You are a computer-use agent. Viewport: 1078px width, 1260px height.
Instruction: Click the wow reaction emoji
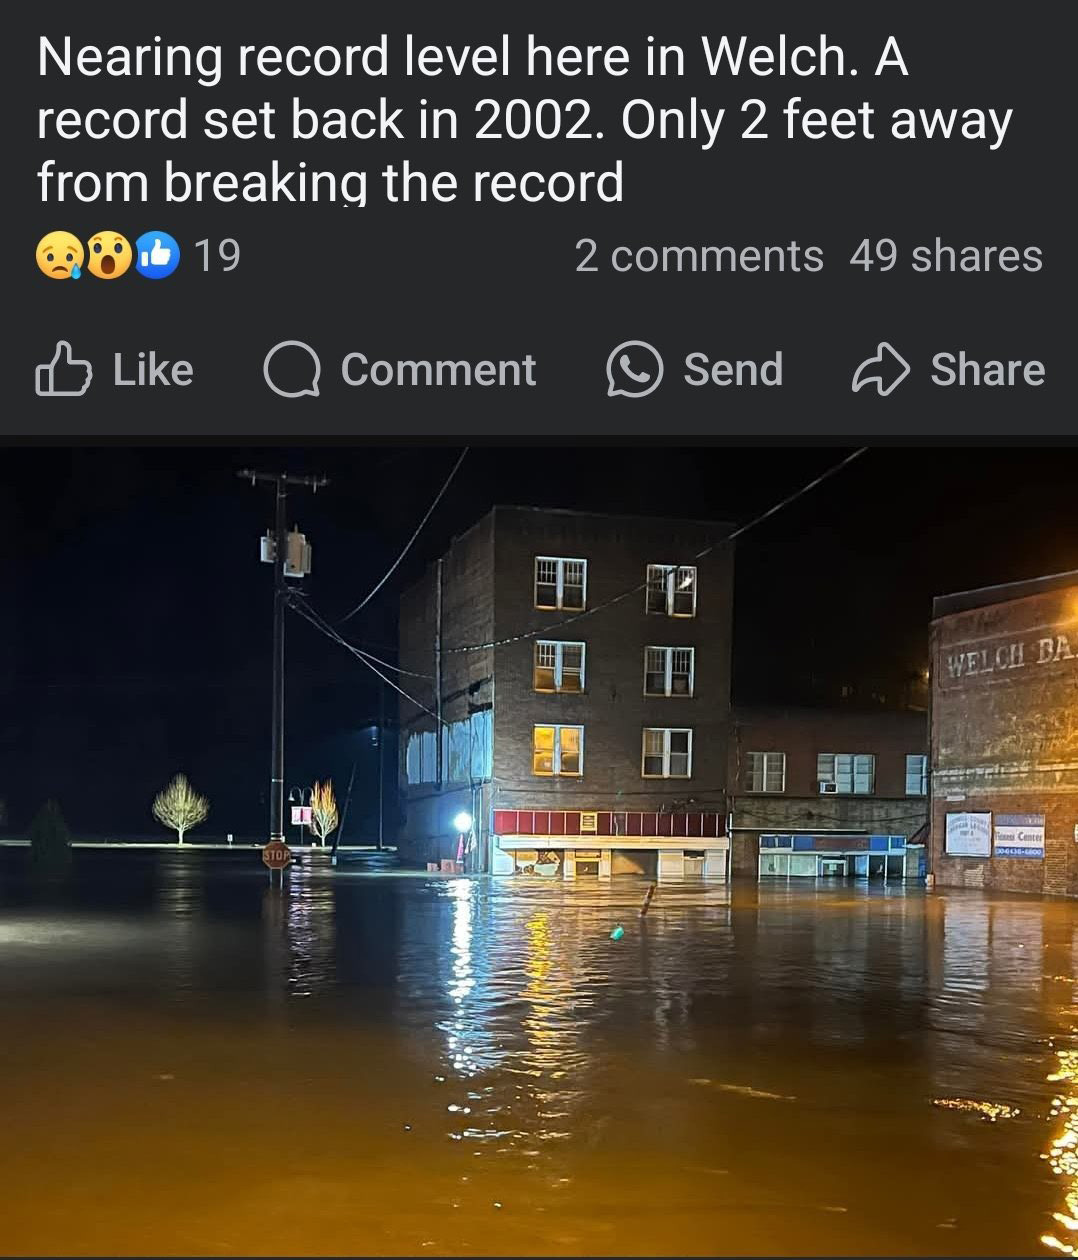(x=109, y=256)
